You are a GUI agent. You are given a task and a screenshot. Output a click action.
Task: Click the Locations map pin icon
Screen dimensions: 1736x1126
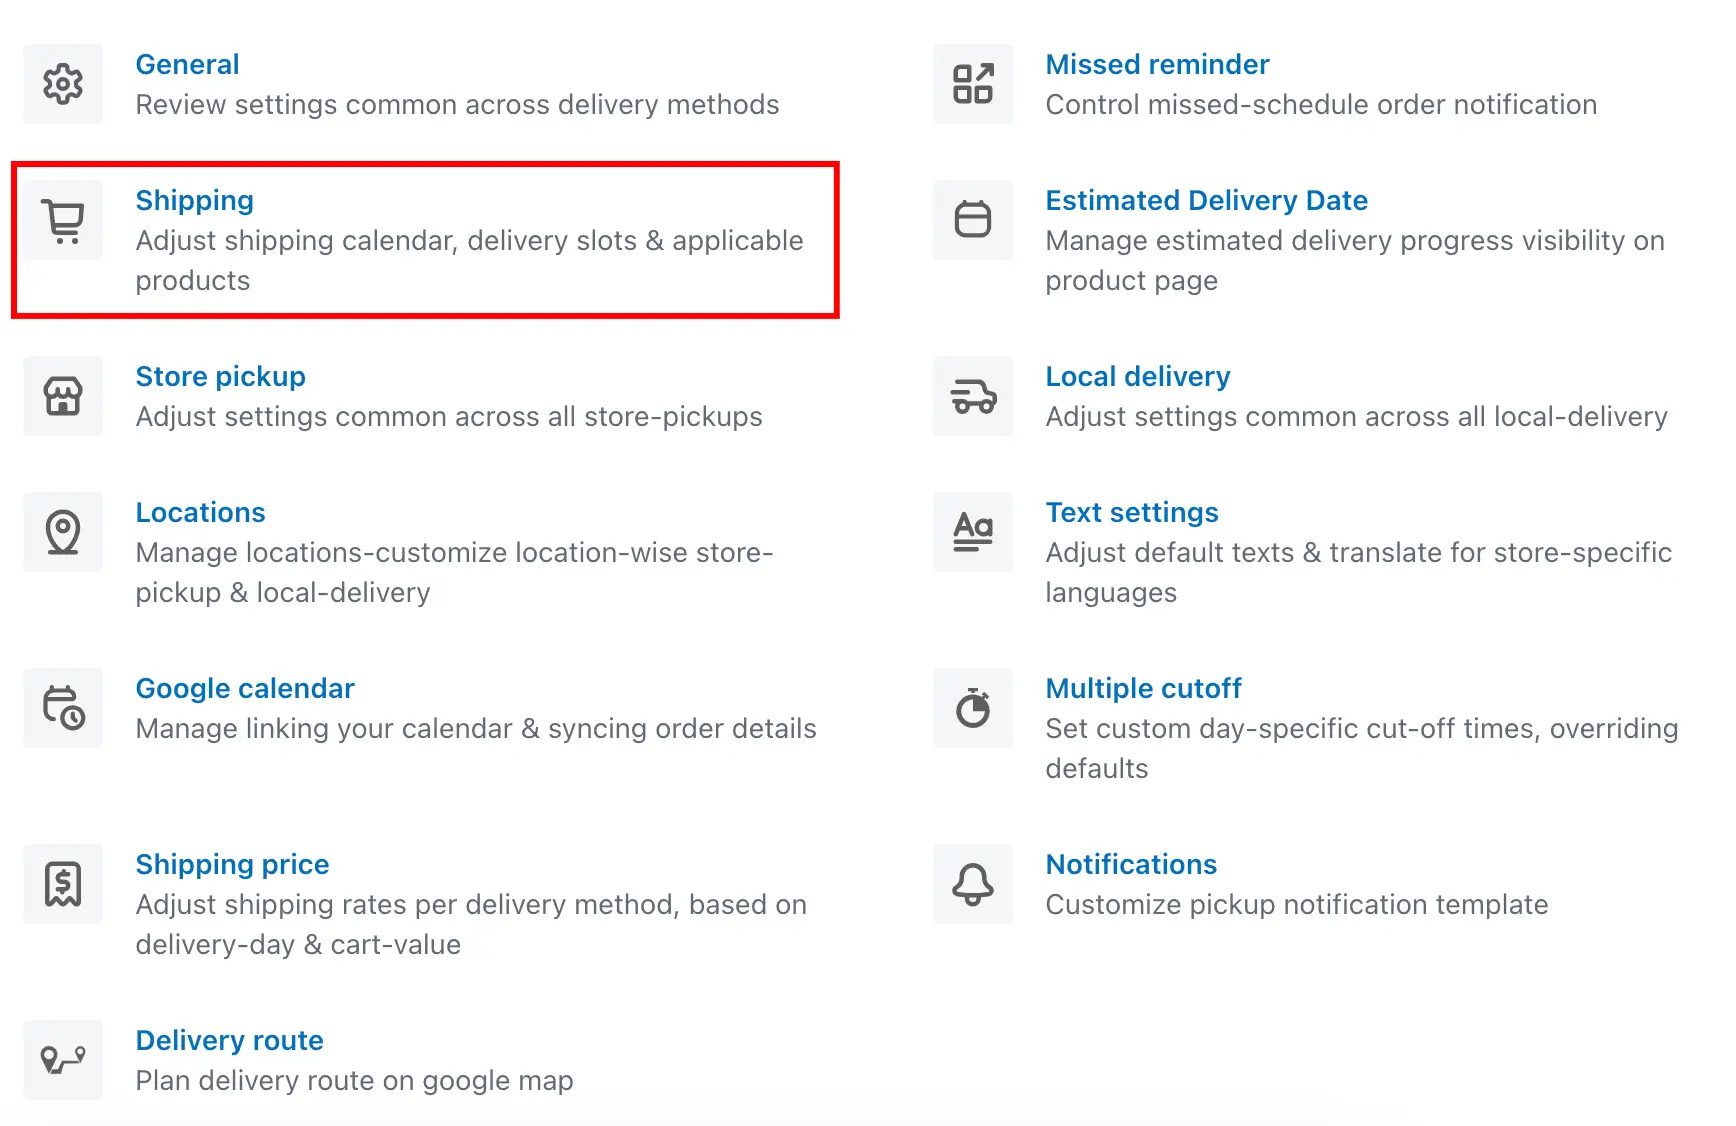(63, 532)
